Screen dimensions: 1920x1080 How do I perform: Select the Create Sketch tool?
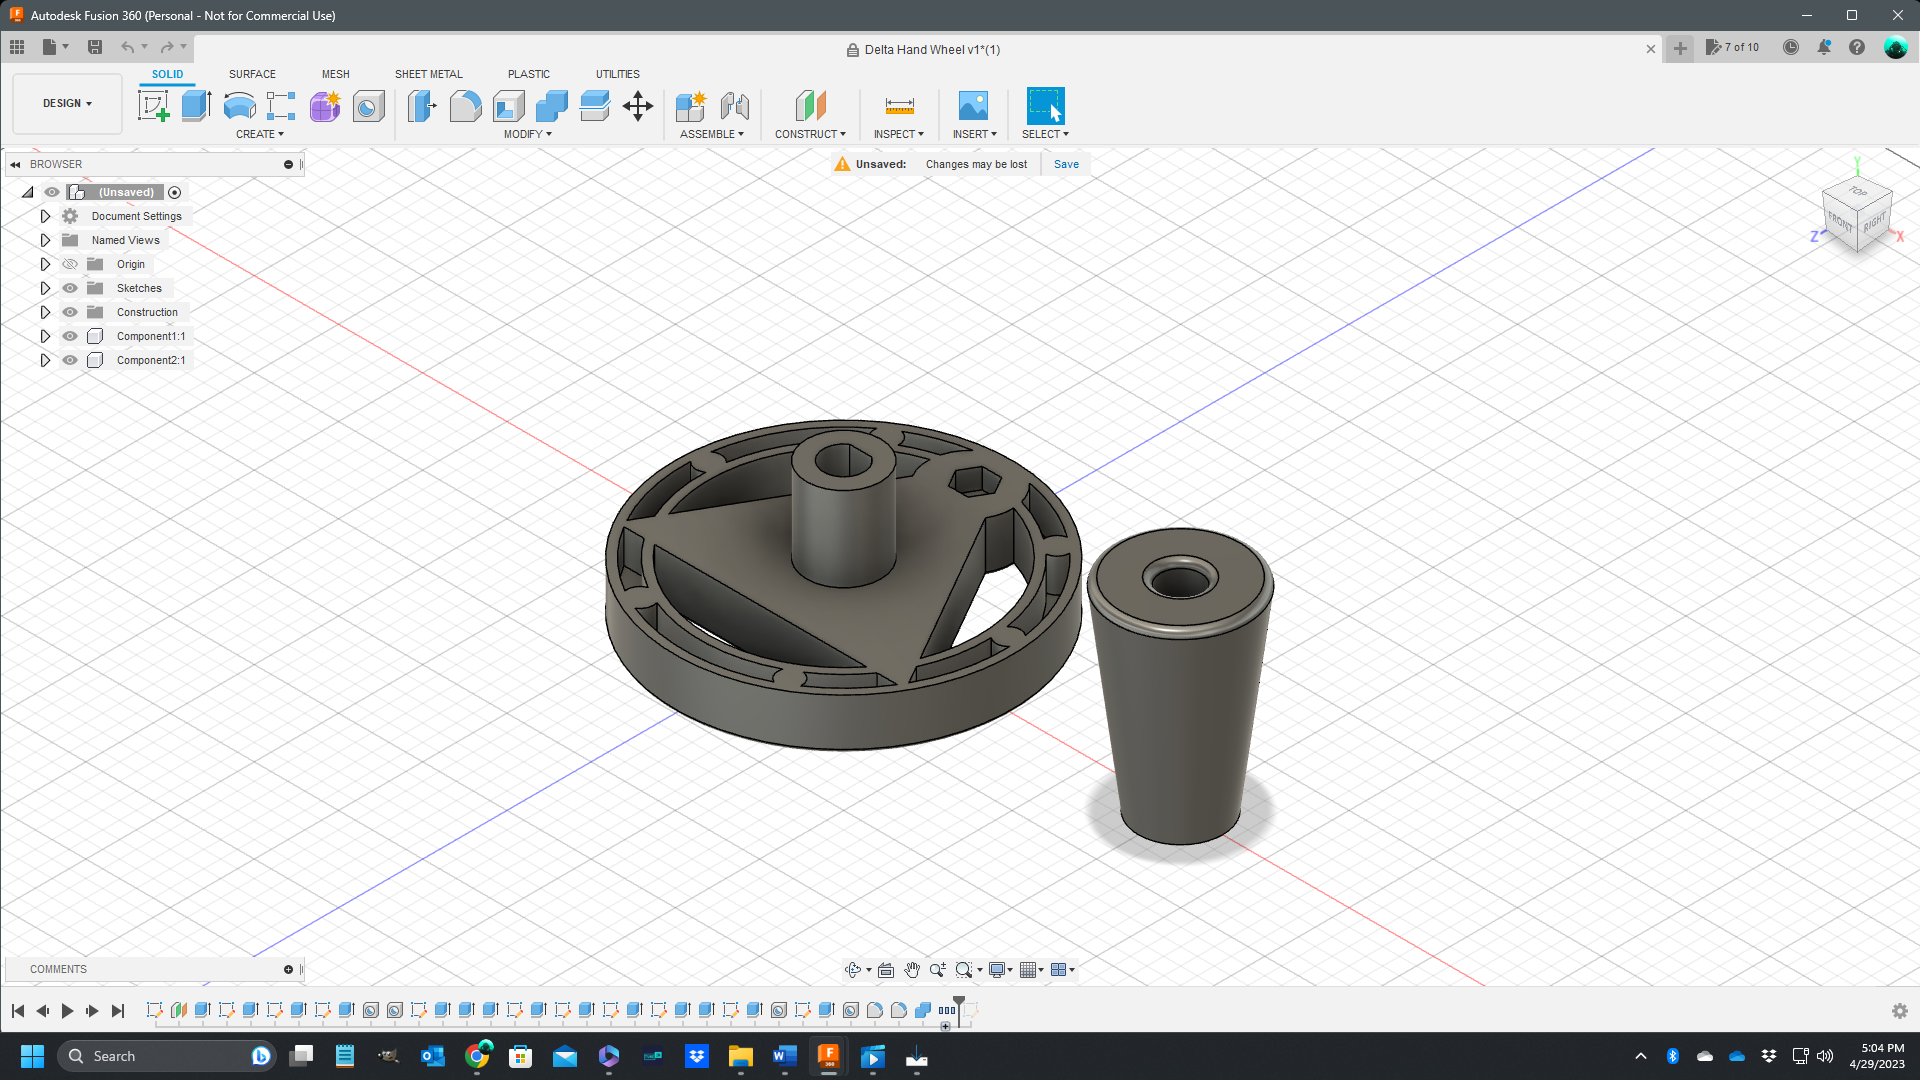[x=153, y=106]
